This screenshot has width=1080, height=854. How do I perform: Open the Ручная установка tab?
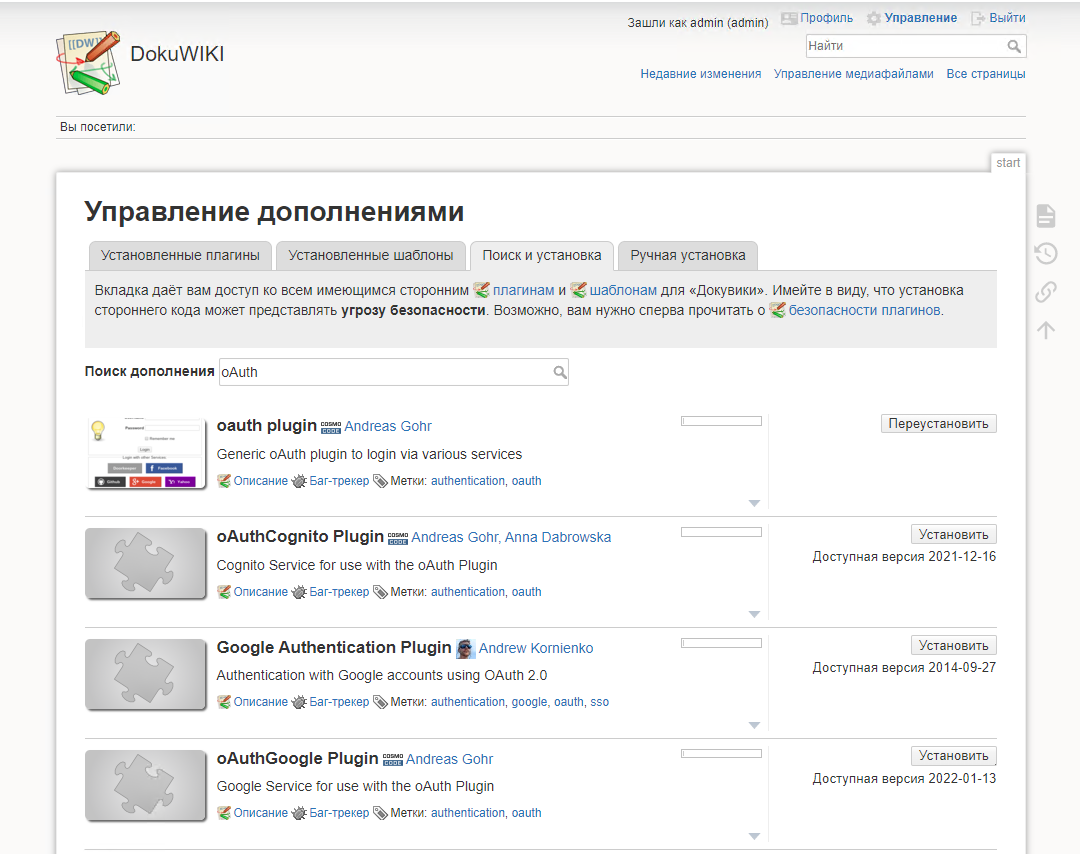687,256
